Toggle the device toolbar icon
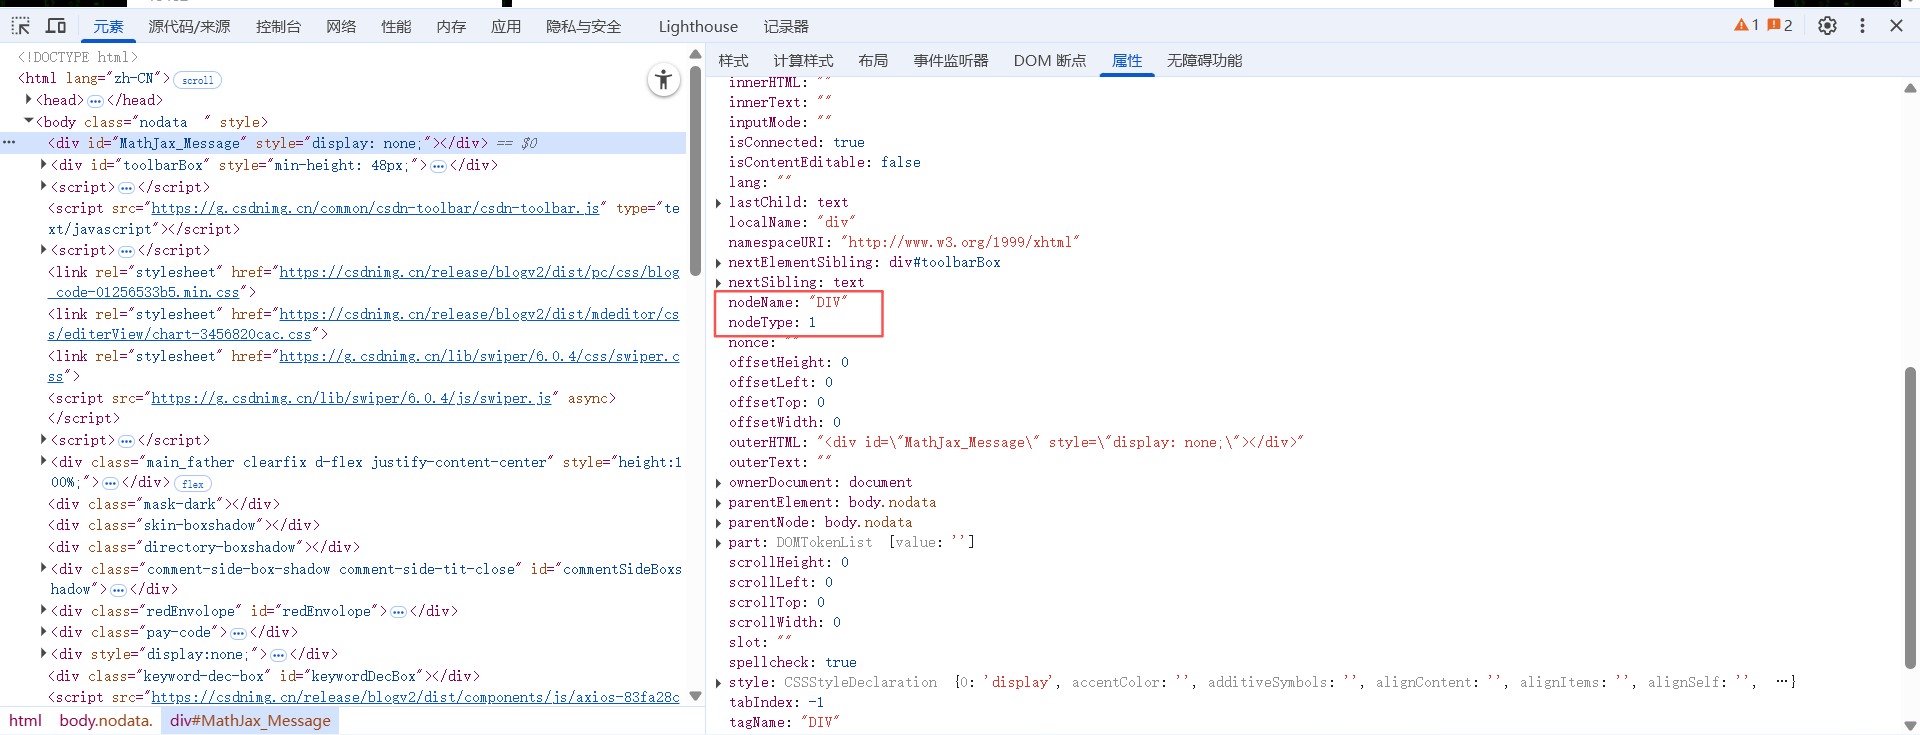 [57, 26]
